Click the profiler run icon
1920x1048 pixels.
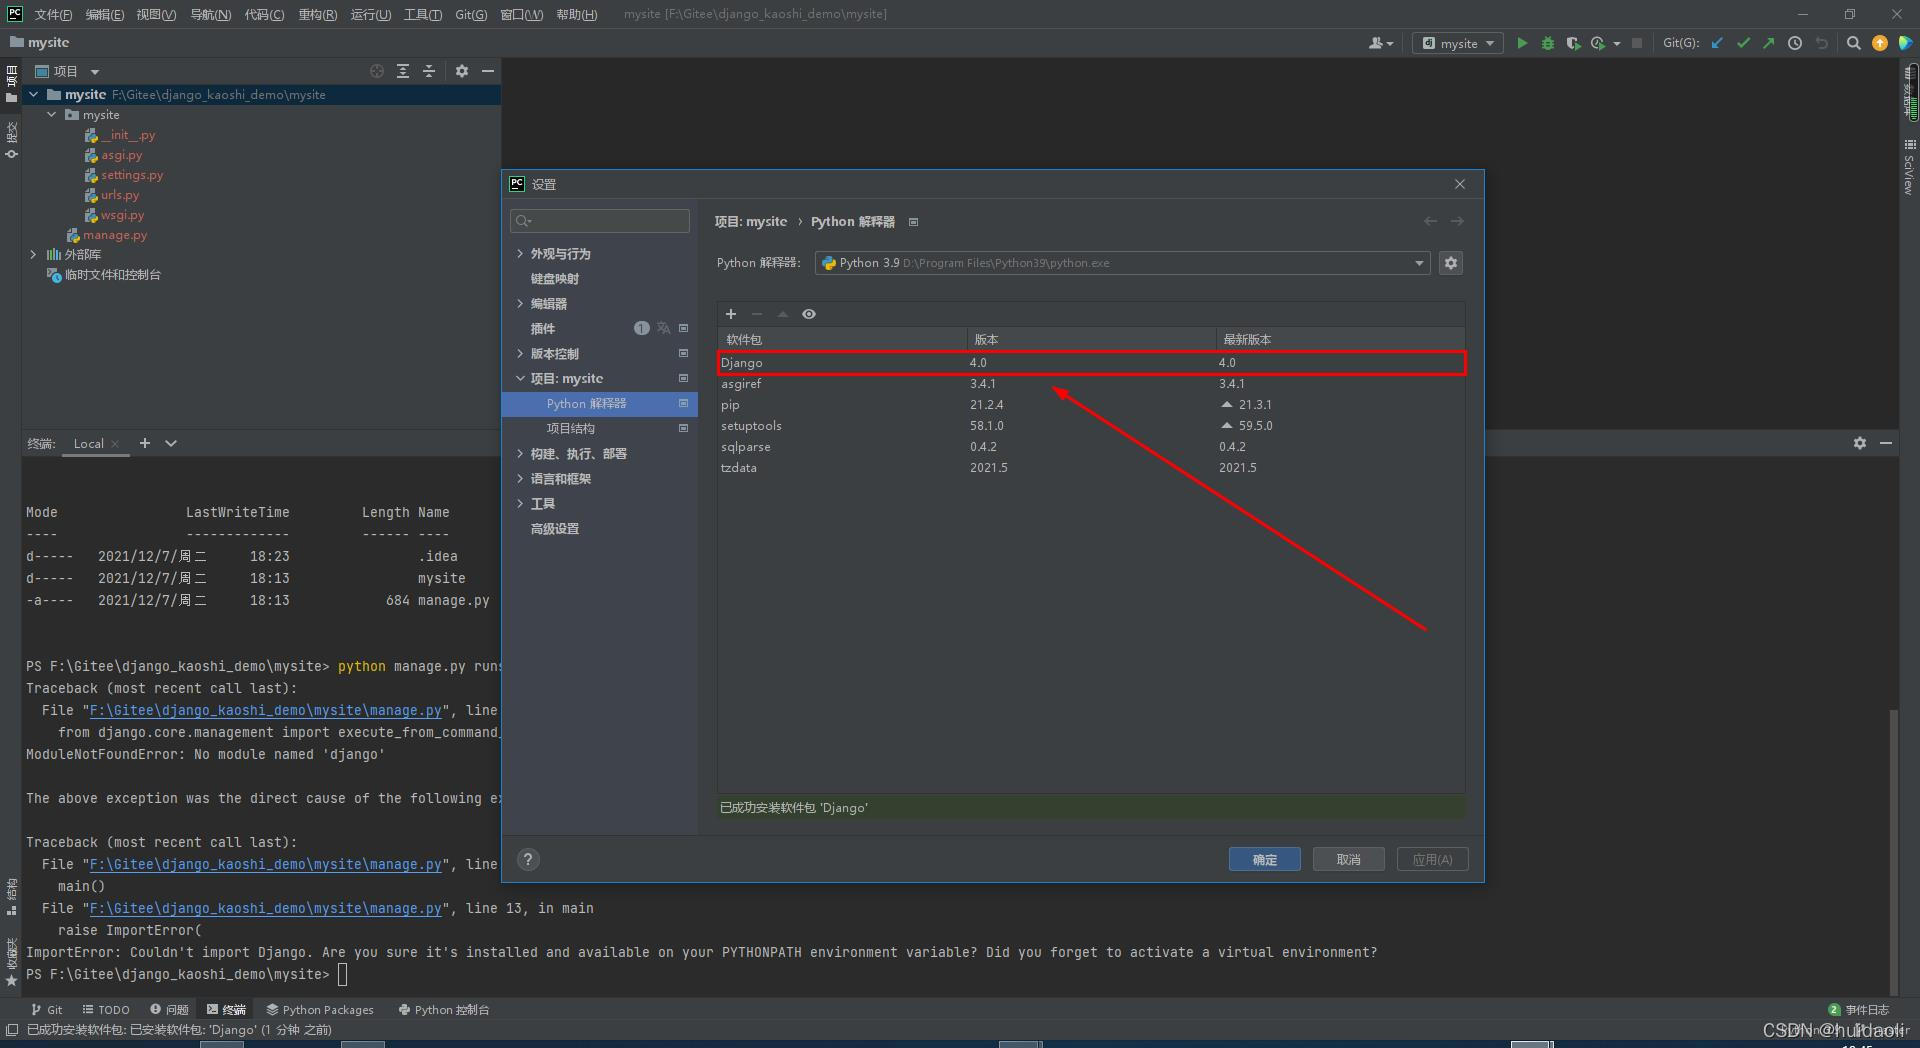(x=1598, y=43)
